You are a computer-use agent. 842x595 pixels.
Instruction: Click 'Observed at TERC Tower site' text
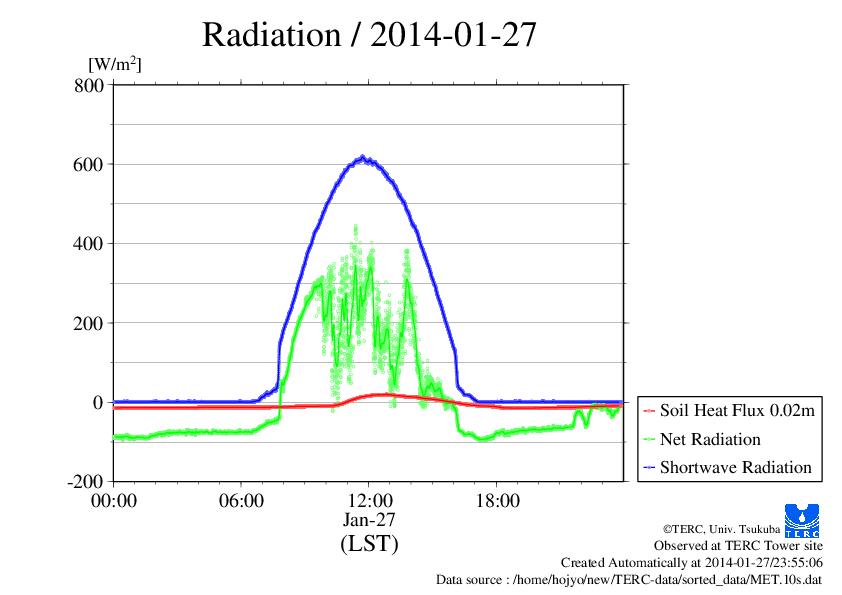click(738, 546)
